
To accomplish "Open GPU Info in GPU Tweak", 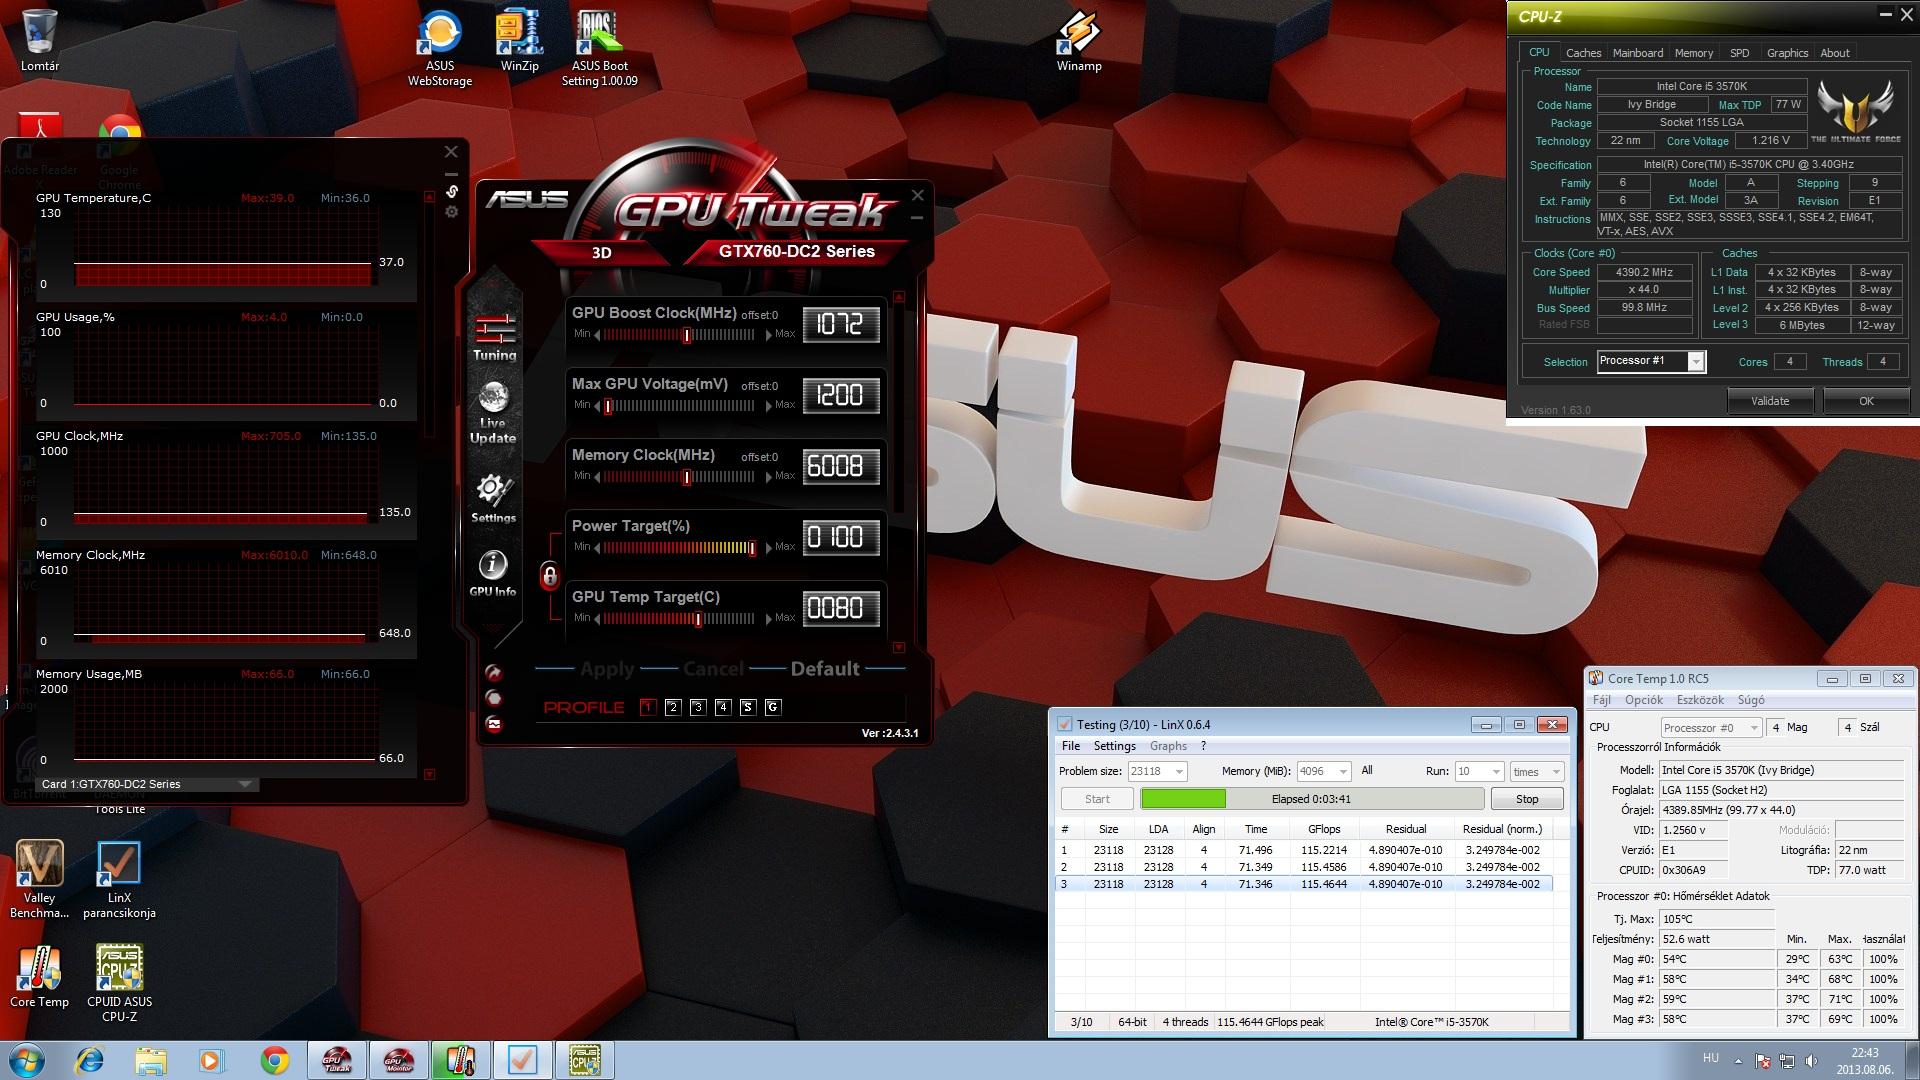I will click(492, 573).
